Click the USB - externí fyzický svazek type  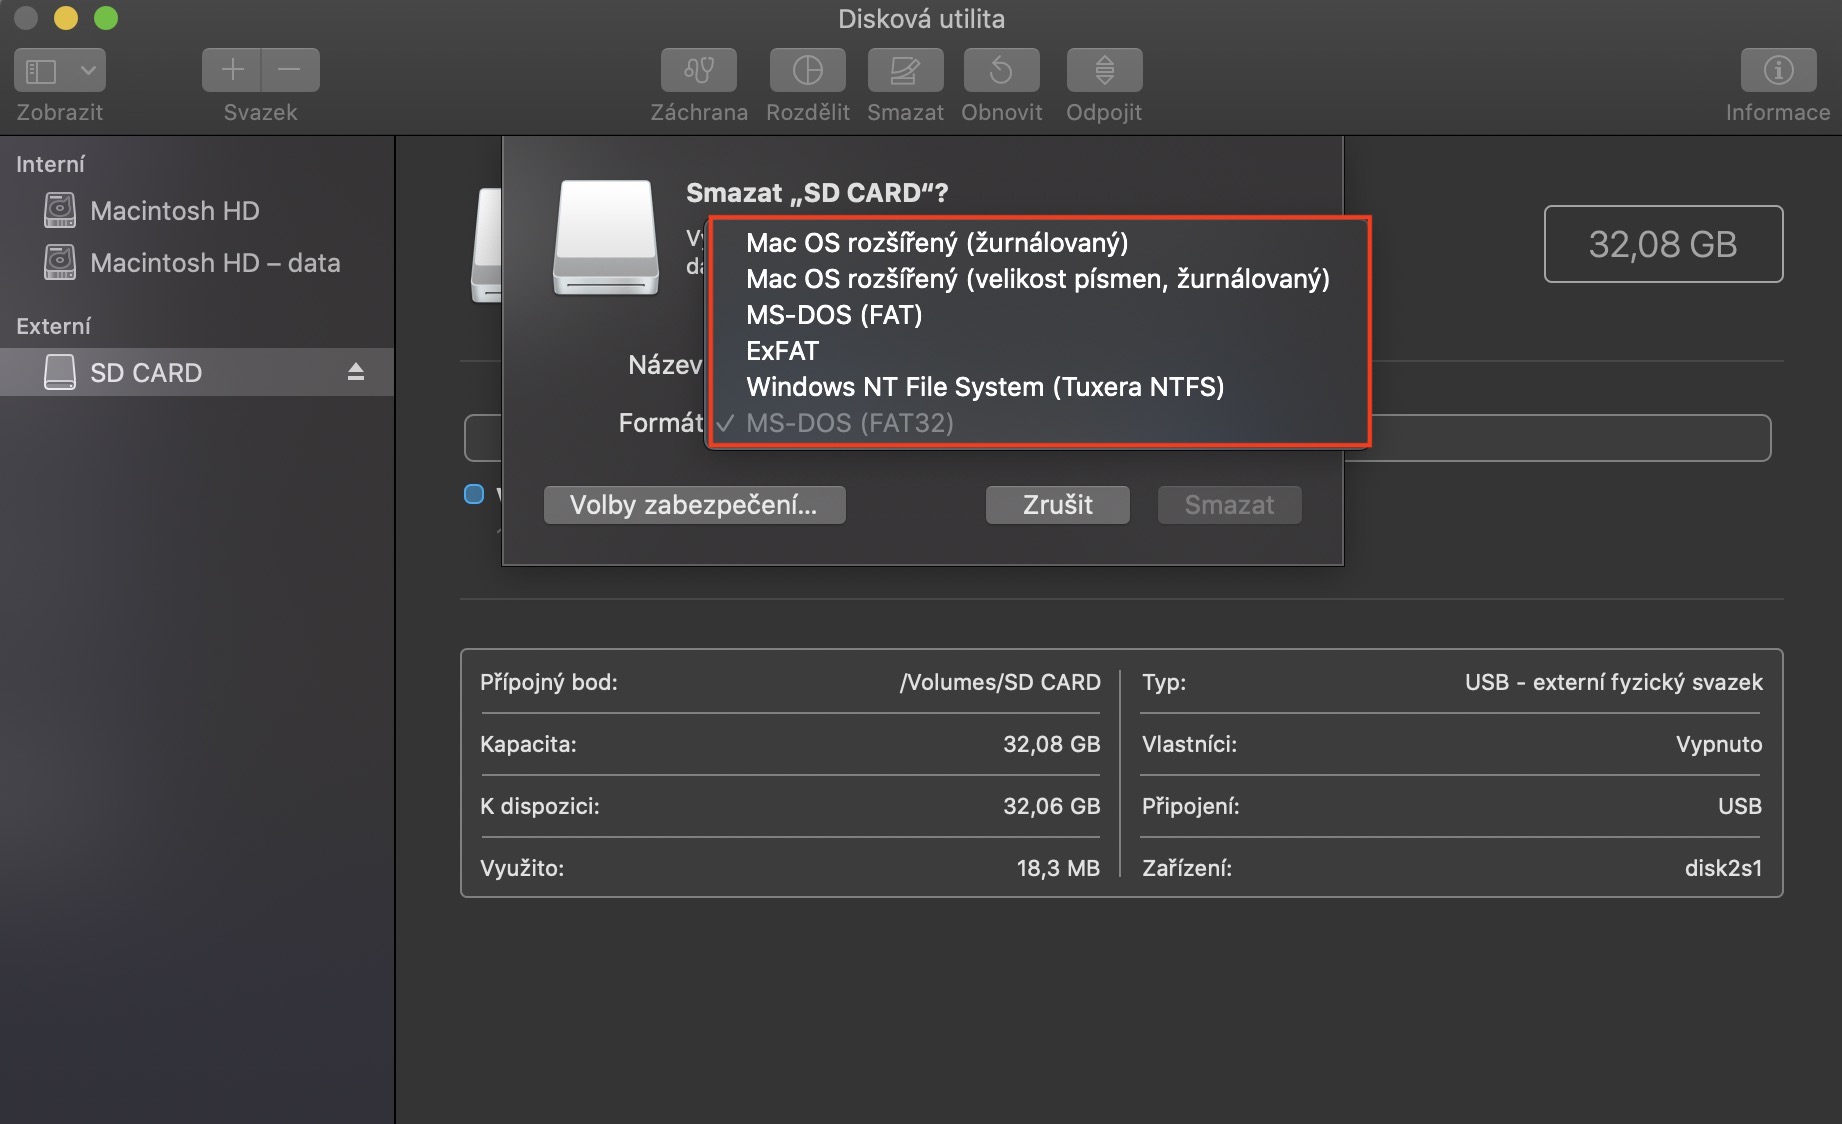(1613, 682)
